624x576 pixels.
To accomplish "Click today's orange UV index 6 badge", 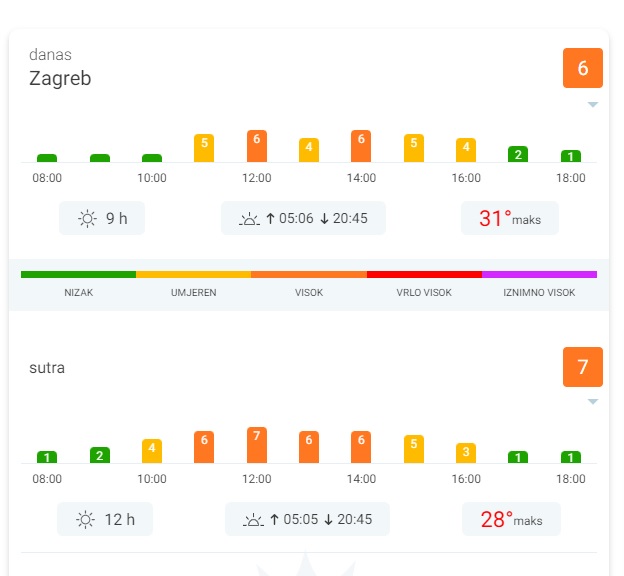I will [582, 68].
